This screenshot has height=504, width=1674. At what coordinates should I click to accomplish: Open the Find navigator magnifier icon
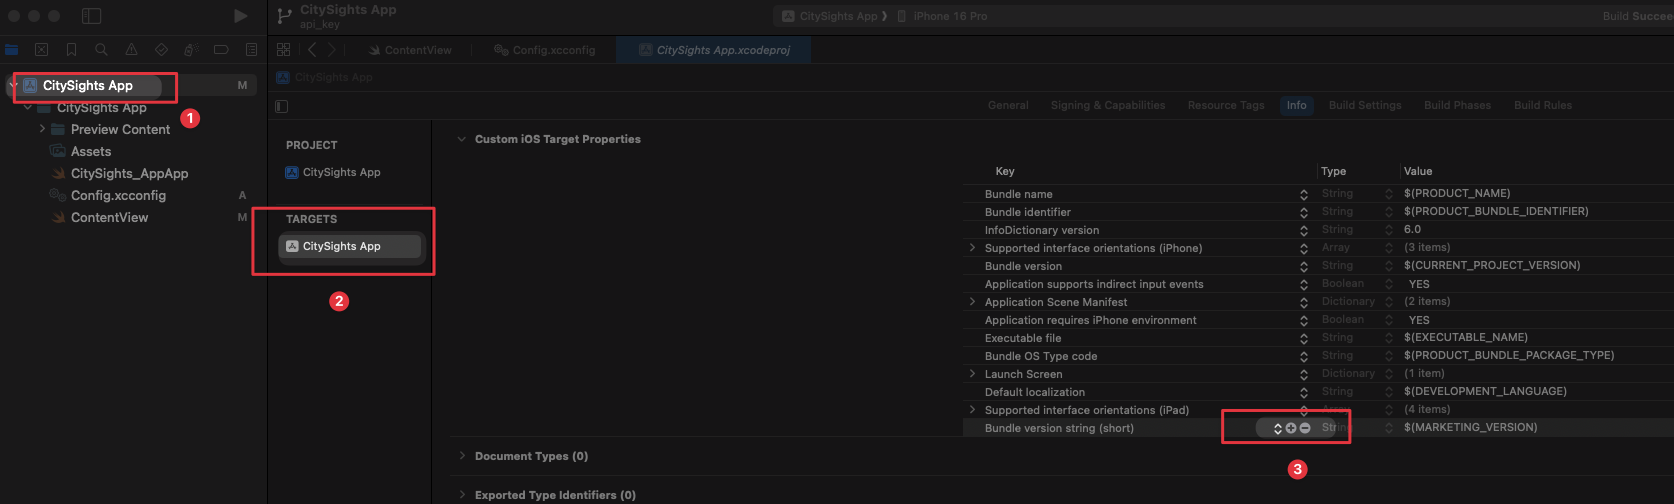coord(101,49)
